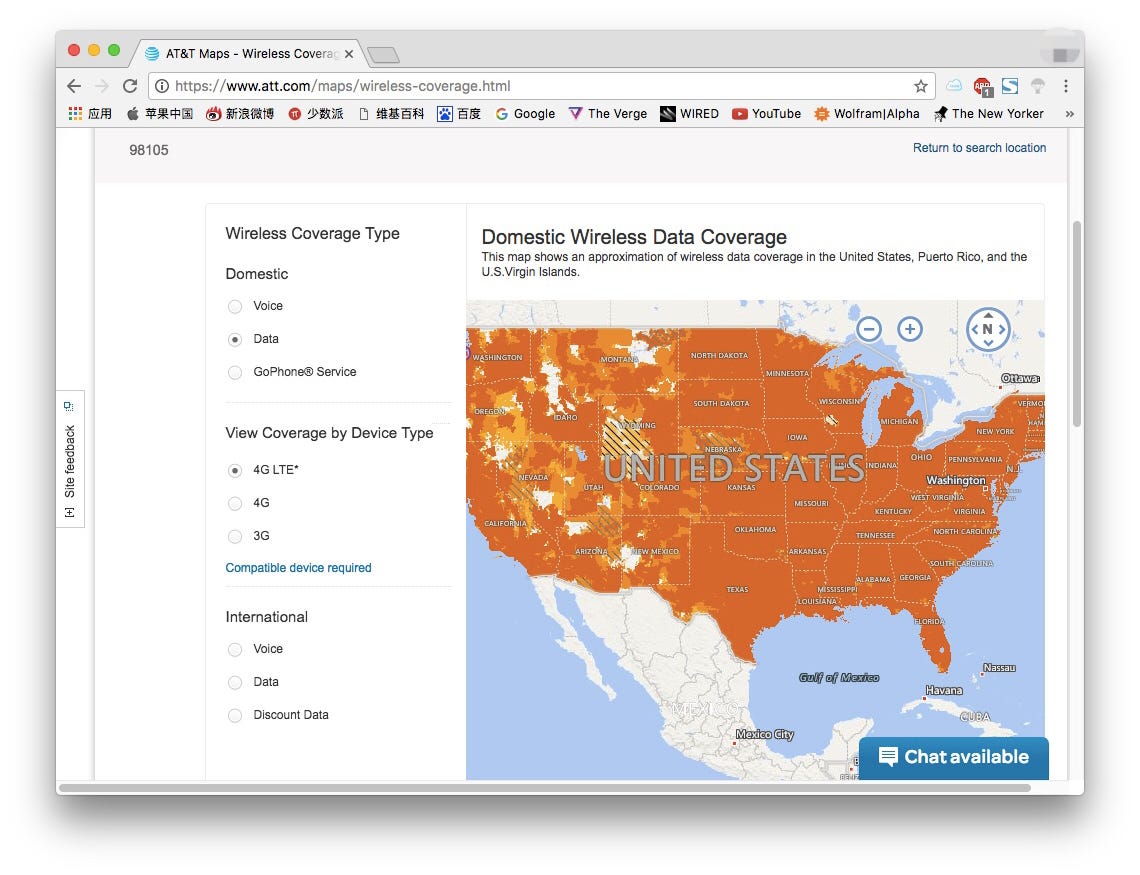Open Compatible device required link
Screen dimensions: 1140x875
(298, 568)
